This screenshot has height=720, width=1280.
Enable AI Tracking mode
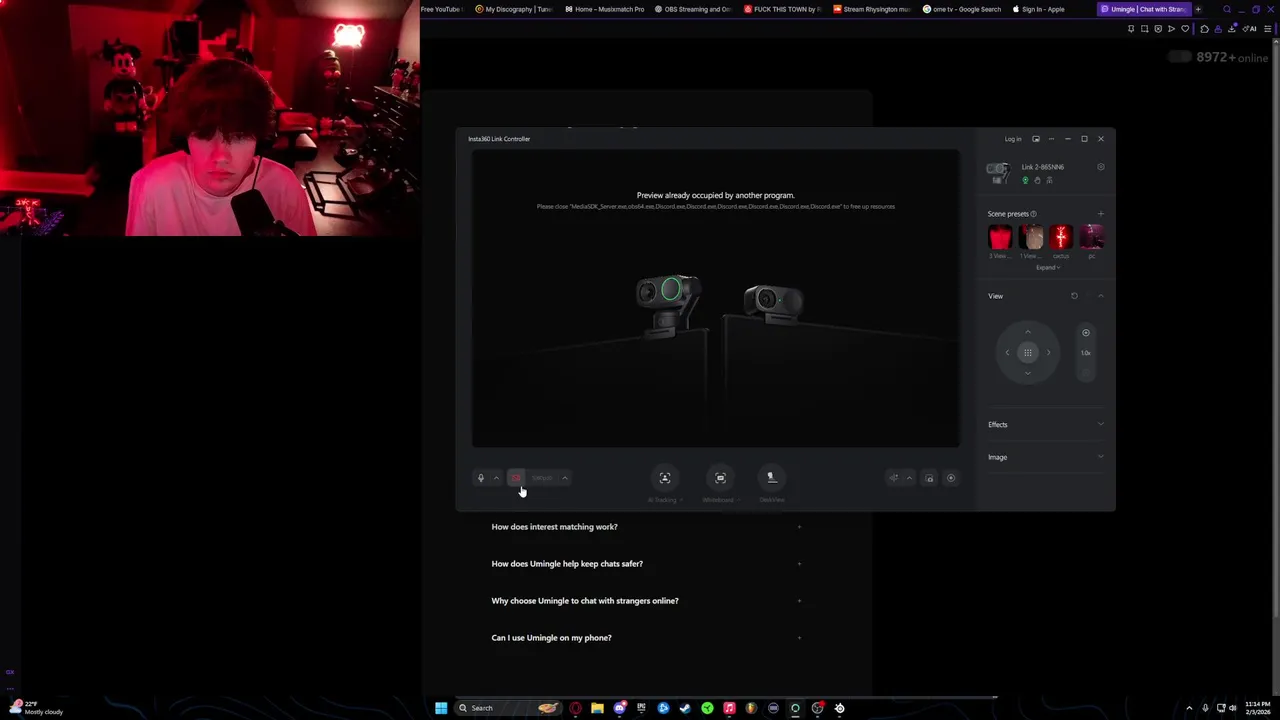point(665,478)
